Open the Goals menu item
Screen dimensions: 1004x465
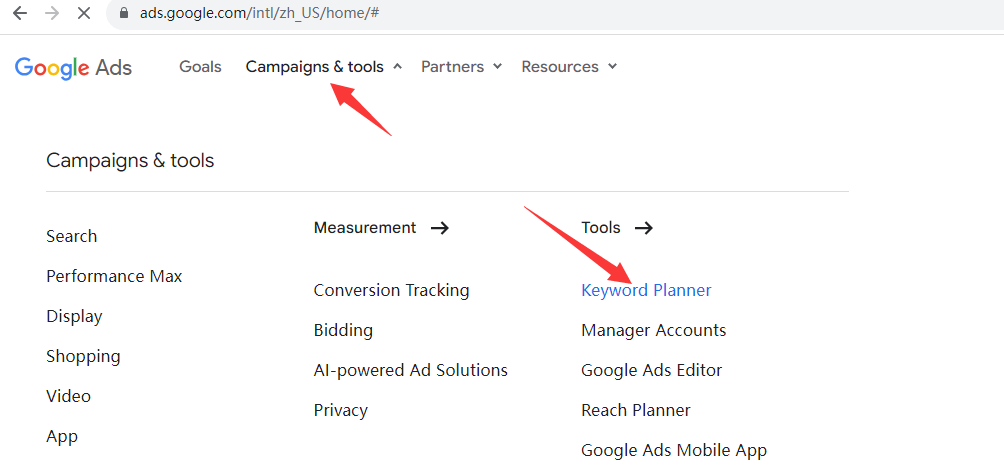coord(200,67)
